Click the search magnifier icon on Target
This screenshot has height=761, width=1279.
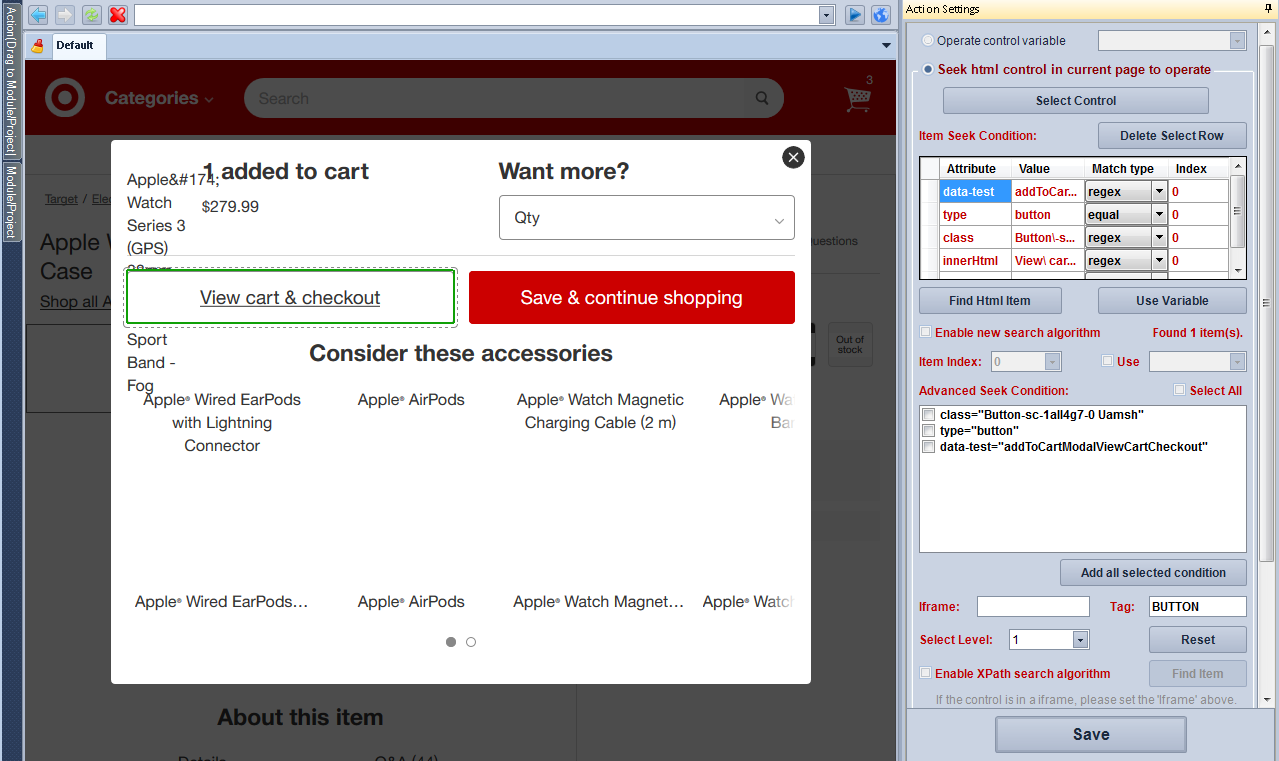pos(762,98)
